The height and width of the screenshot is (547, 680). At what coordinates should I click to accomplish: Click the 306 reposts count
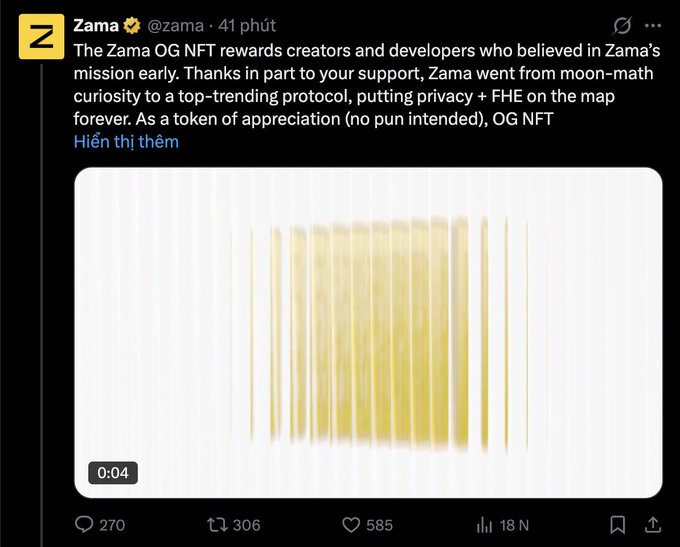click(x=245, y=525)
